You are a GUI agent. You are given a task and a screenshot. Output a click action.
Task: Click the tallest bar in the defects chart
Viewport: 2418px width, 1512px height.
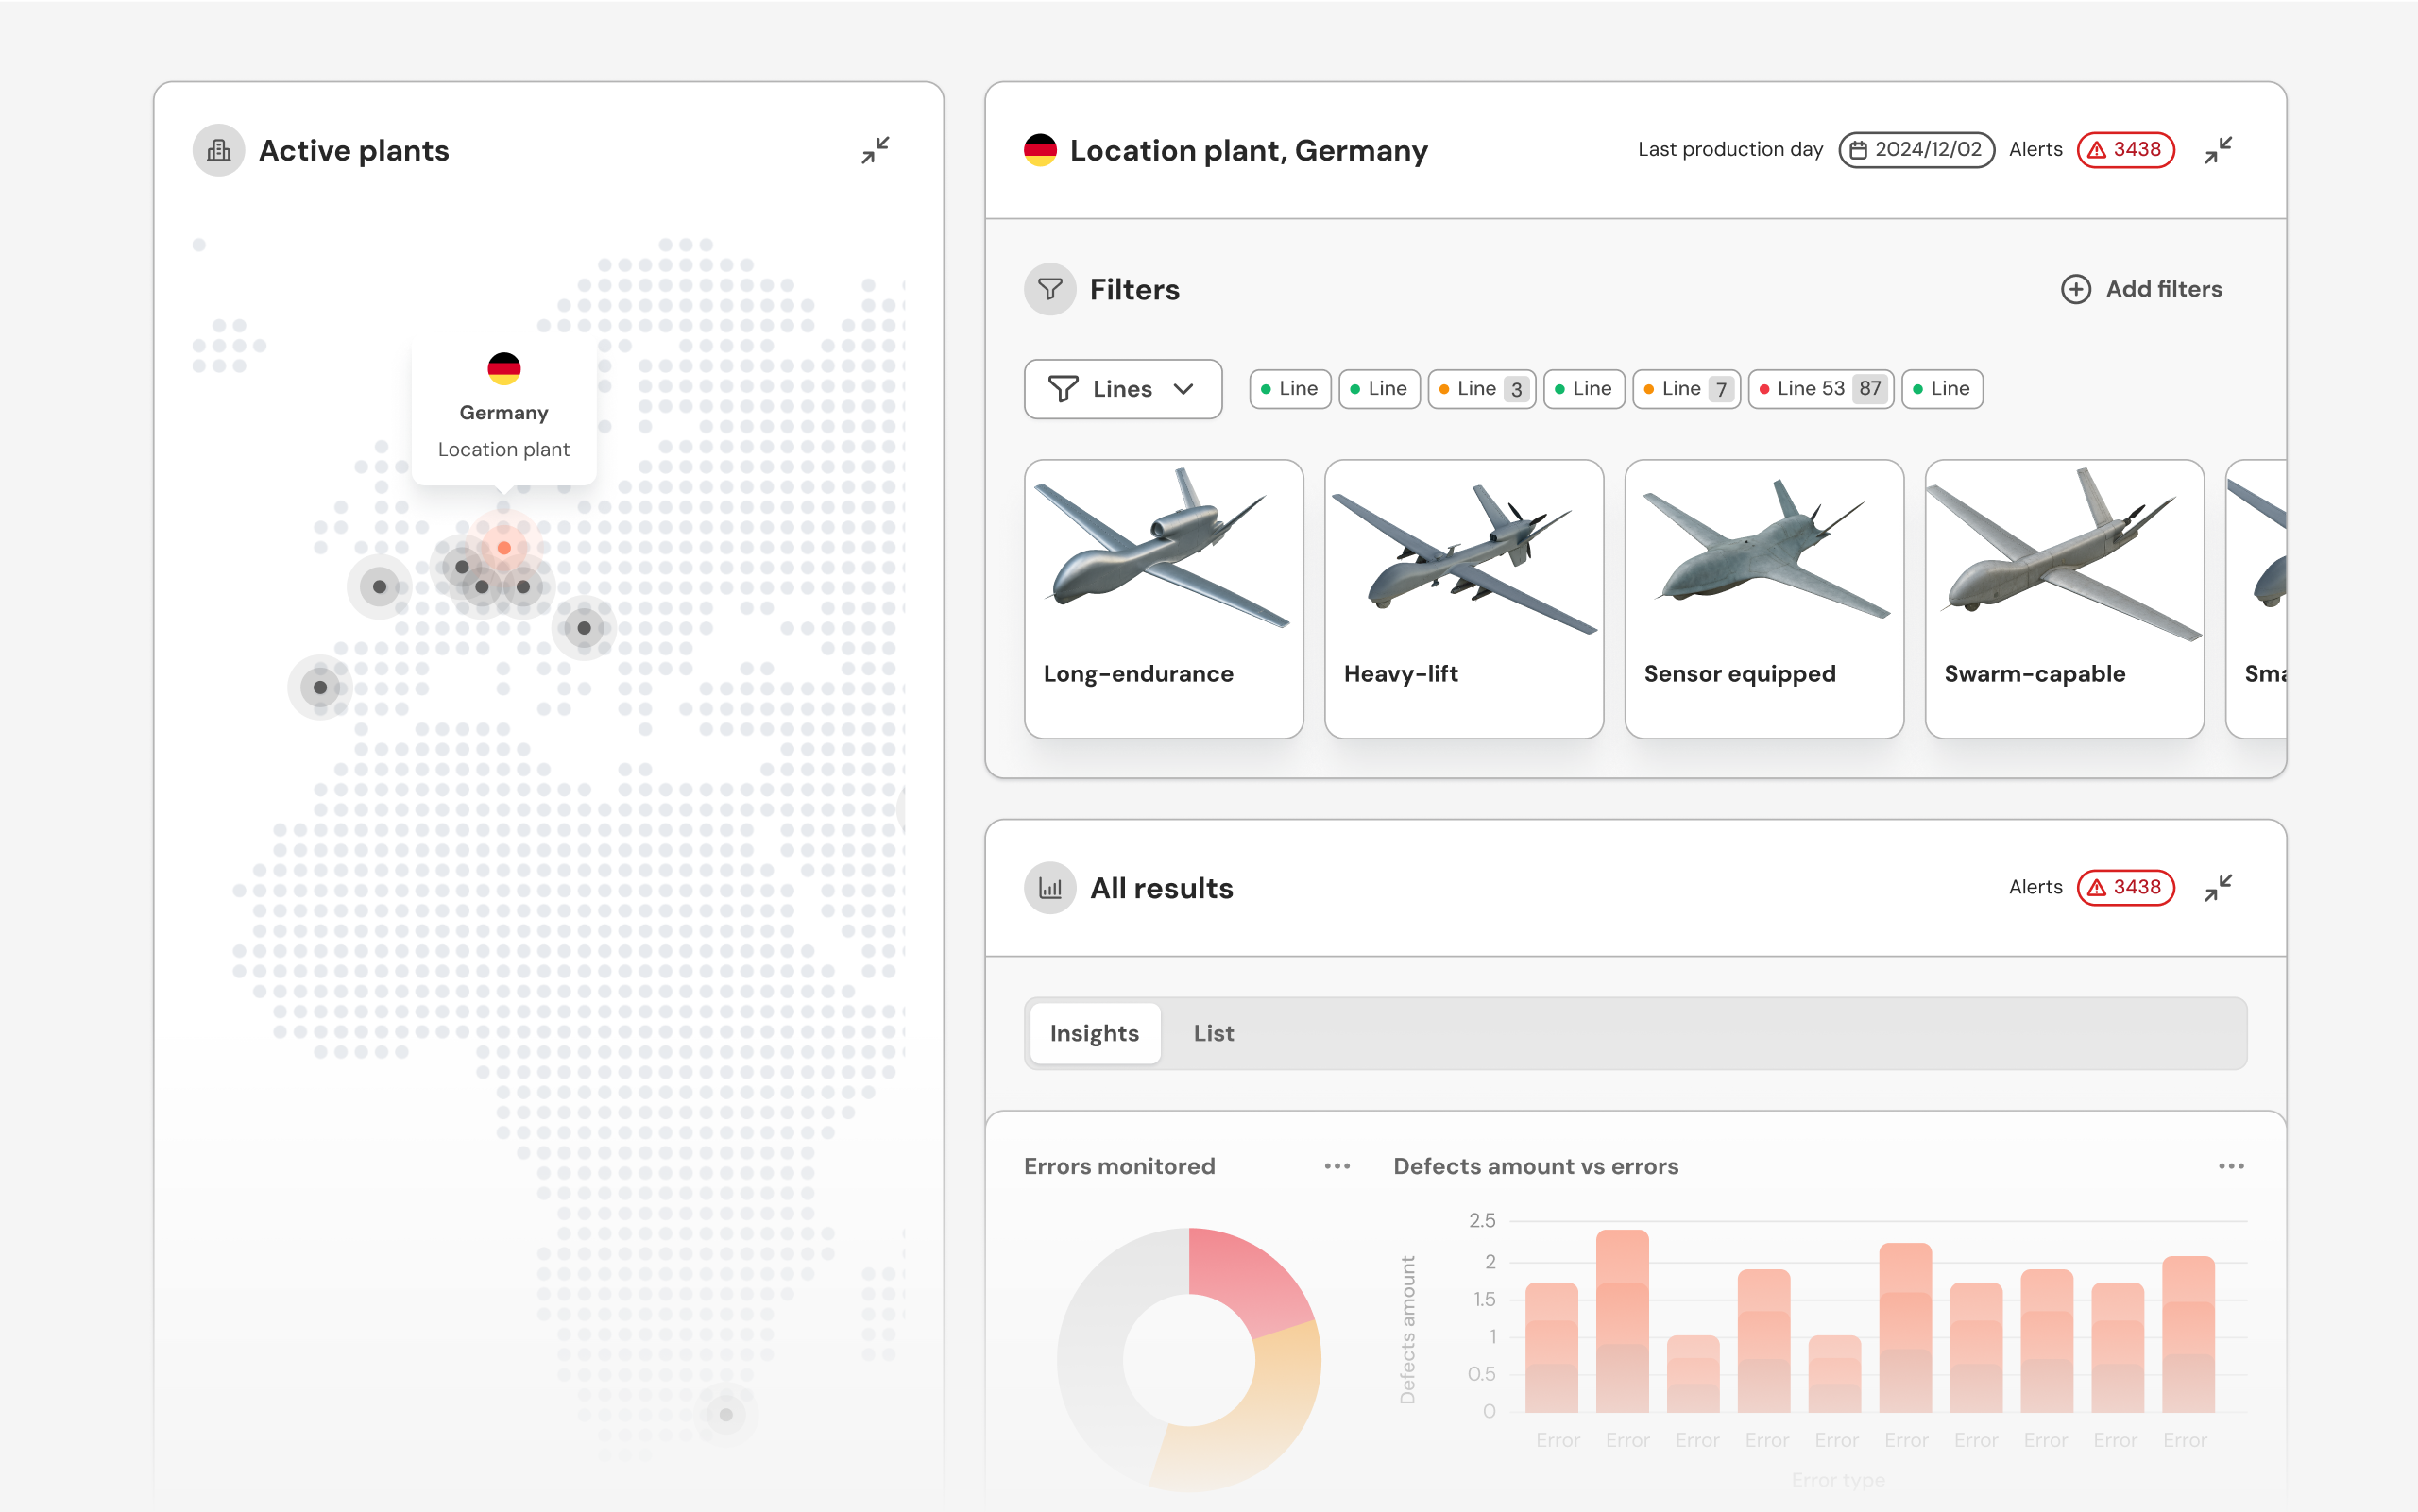(x=1622, y=1320)
